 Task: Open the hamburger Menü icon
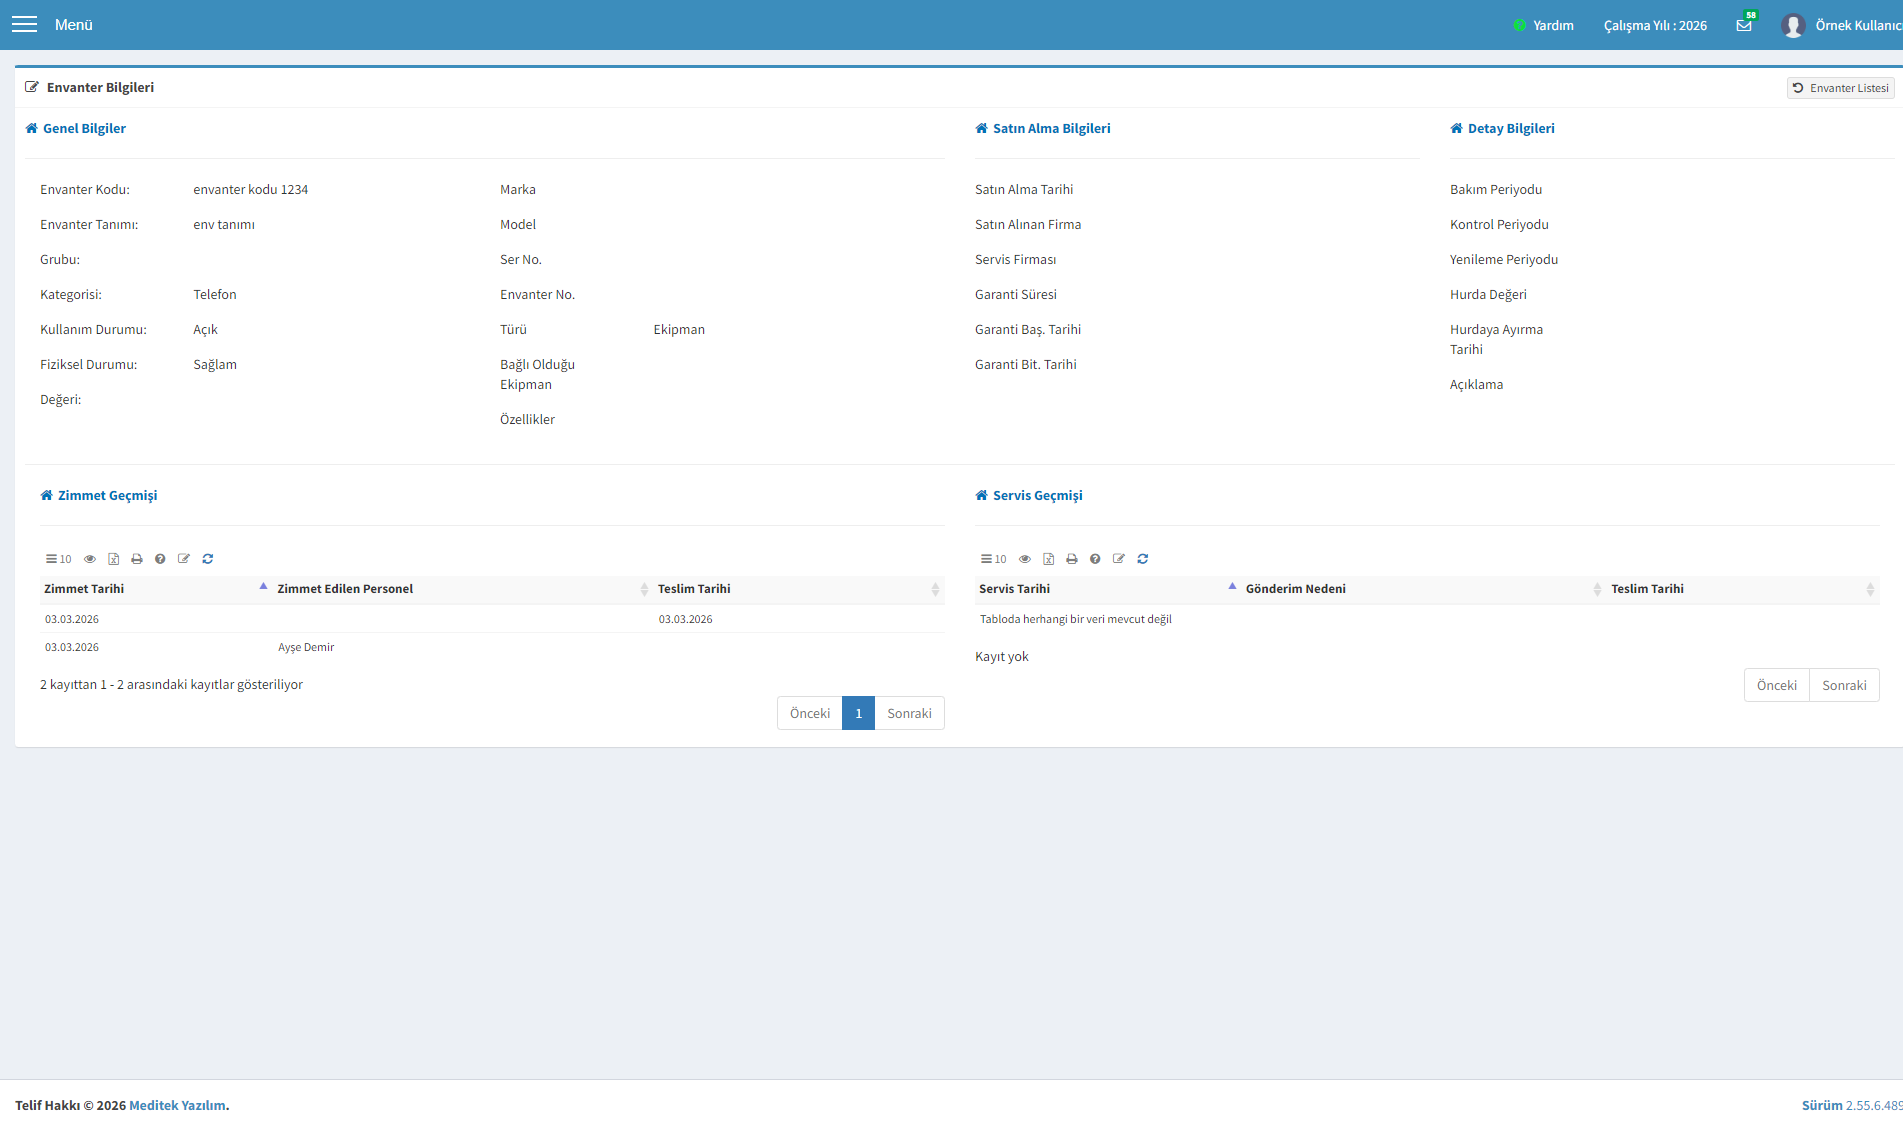tap(24, 24)
